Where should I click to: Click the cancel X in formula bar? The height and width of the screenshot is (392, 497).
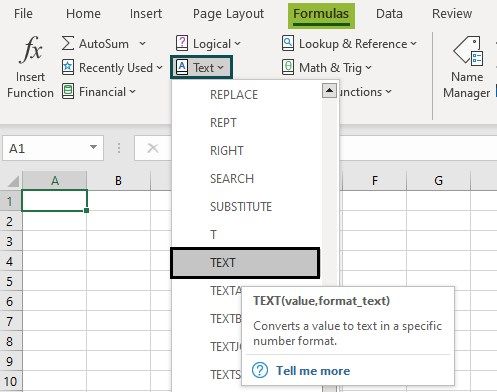[153, 148]
